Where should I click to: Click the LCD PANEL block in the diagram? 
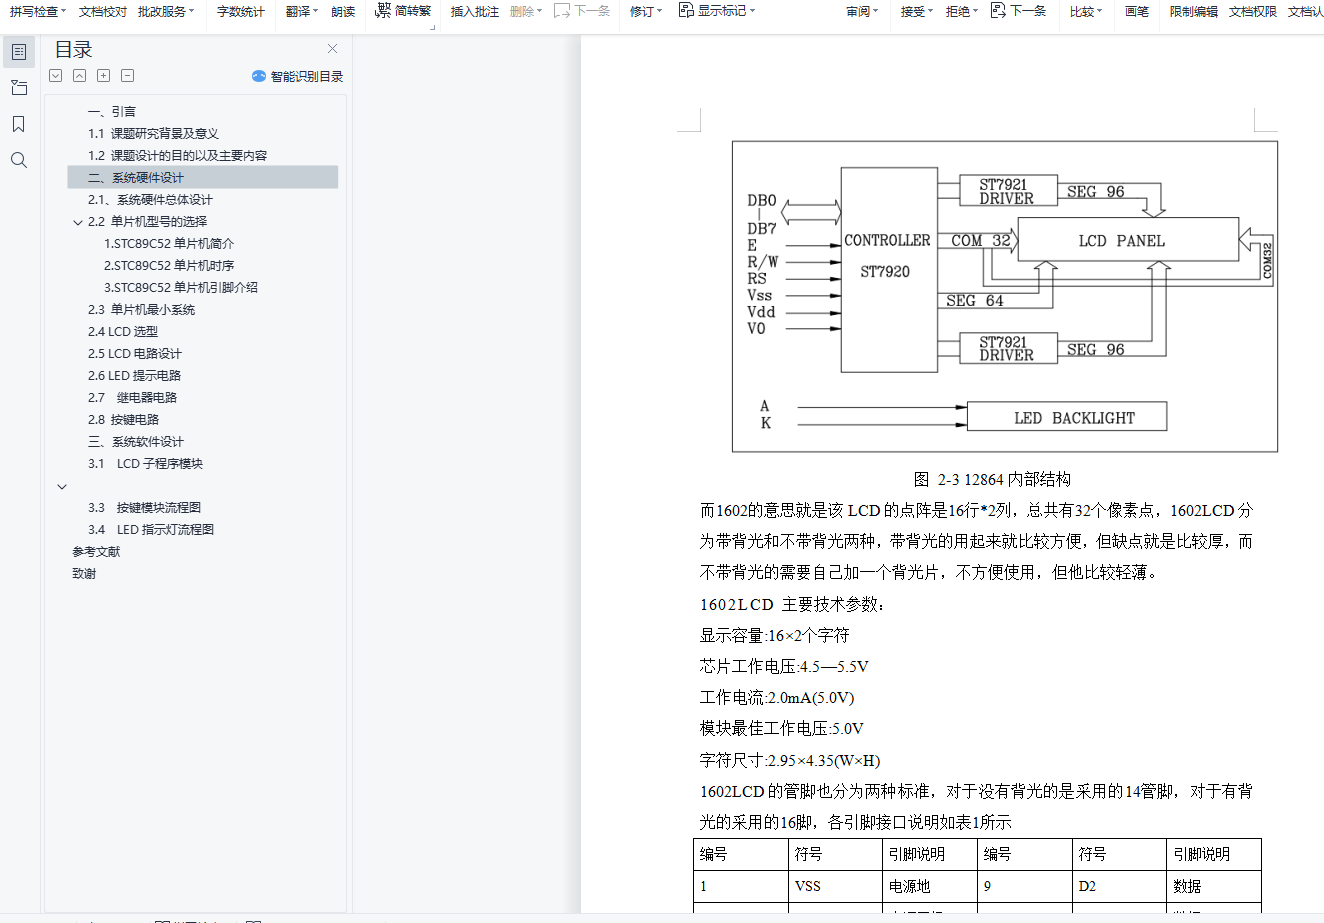pos(1128,241)
